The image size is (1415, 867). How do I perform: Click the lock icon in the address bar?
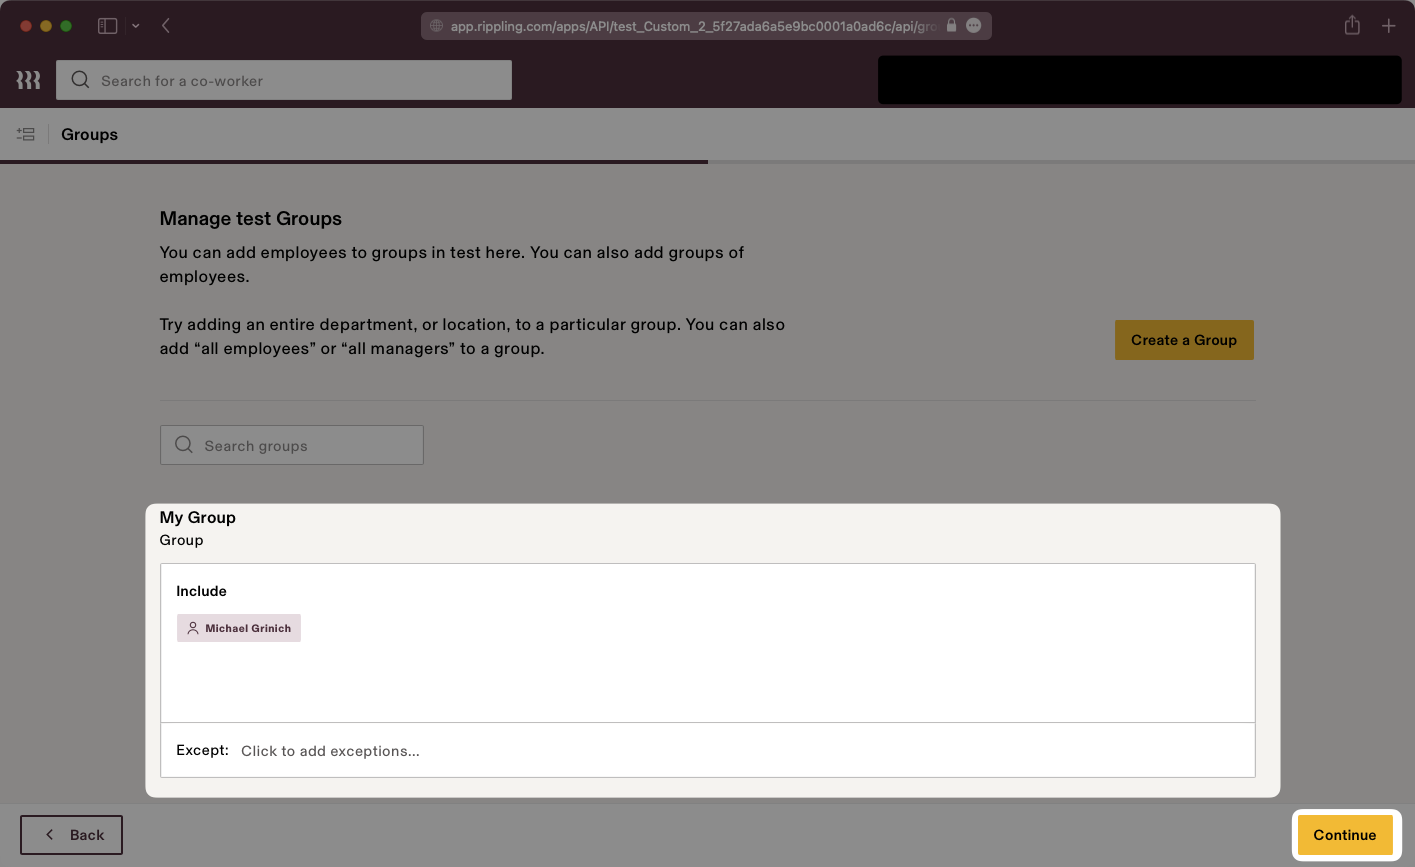950,25
